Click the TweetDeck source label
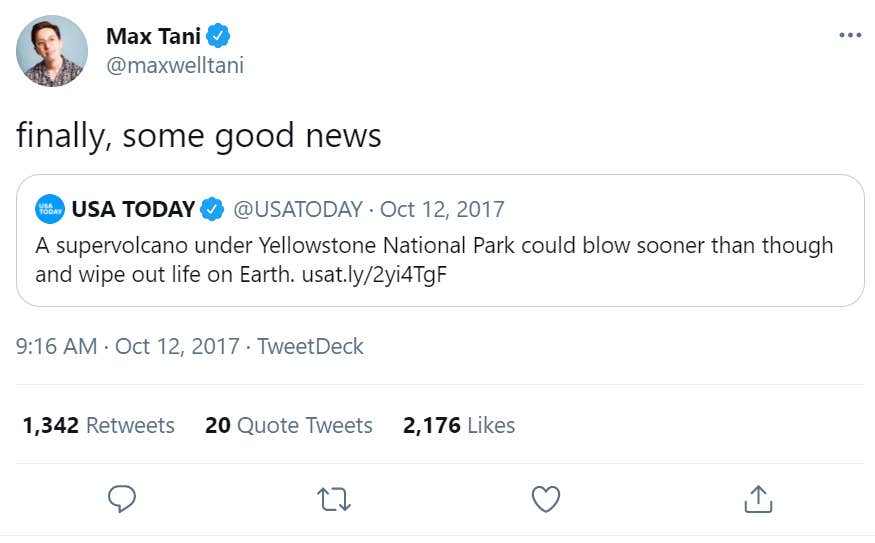 tap(310, 346)
